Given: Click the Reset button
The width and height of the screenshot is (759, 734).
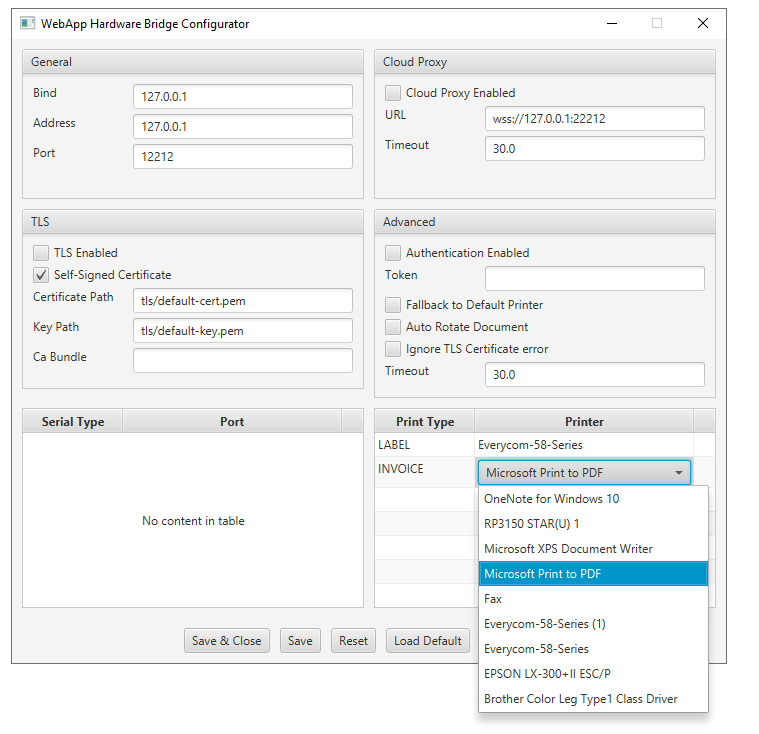Looking at the screenshot, I should [x=353, y=641].
